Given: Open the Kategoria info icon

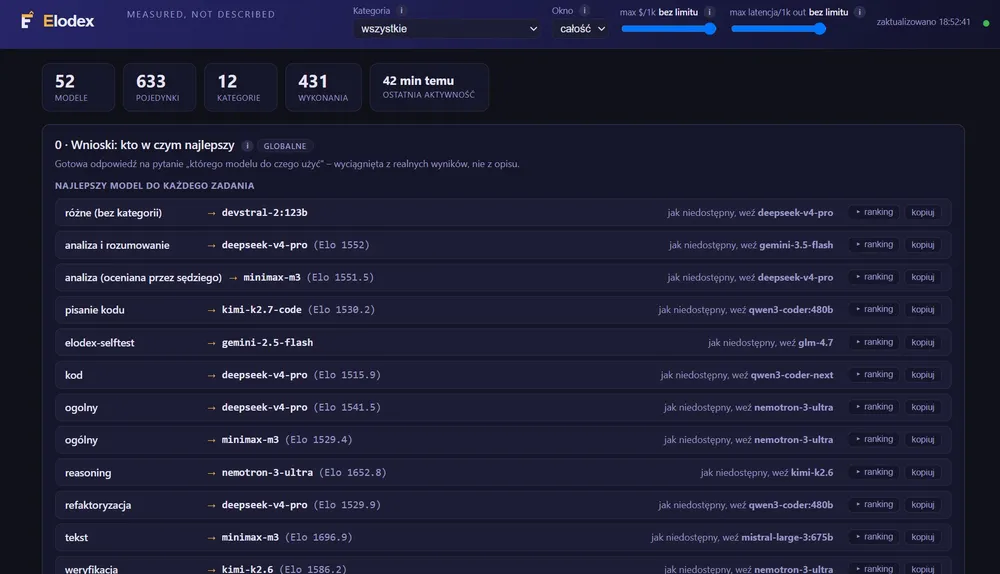Looking at the screenshot, I should (x=401, y=10).
